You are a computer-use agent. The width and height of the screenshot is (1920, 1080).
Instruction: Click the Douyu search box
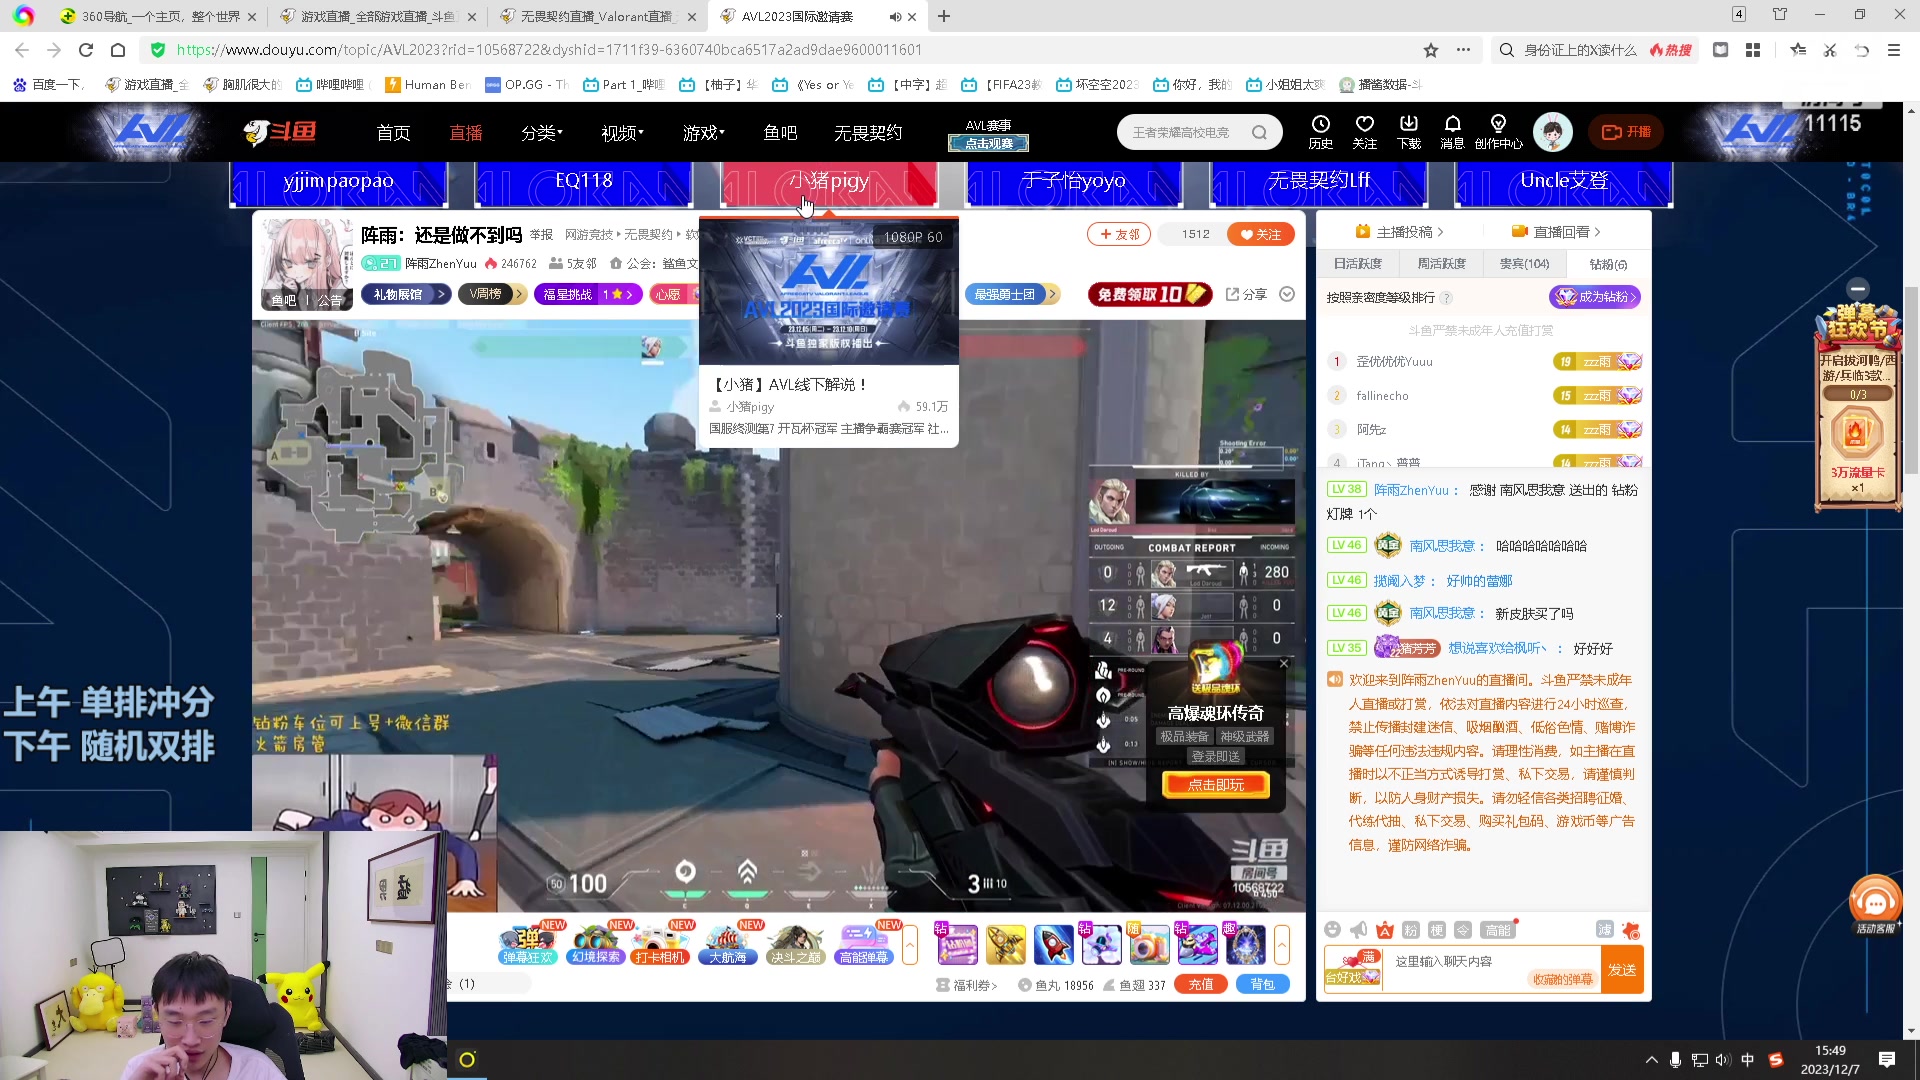coord(1198,132)
